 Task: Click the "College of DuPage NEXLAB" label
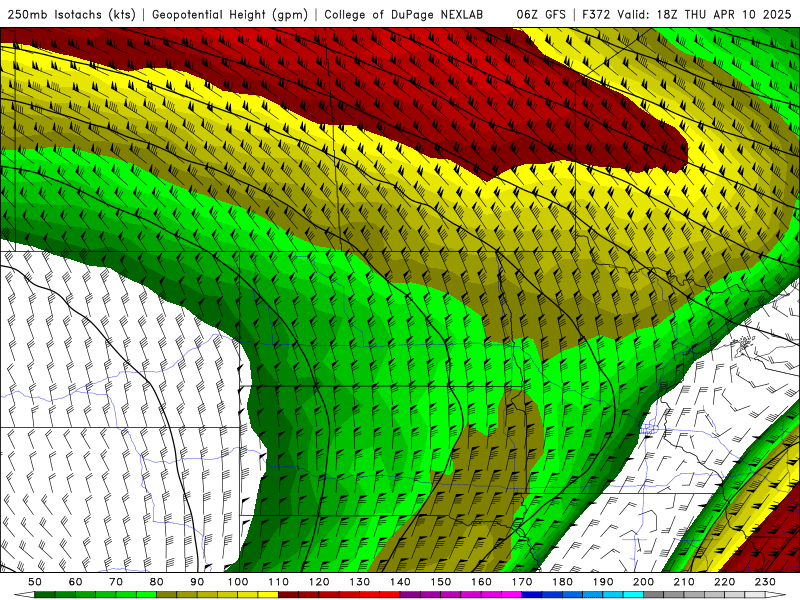(404, 14)
